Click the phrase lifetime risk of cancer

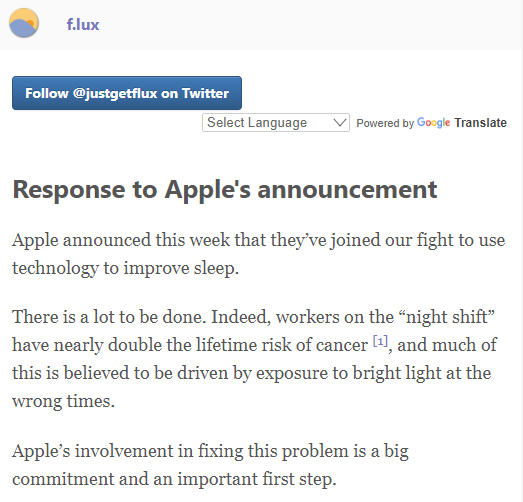(x=282, y=345)
